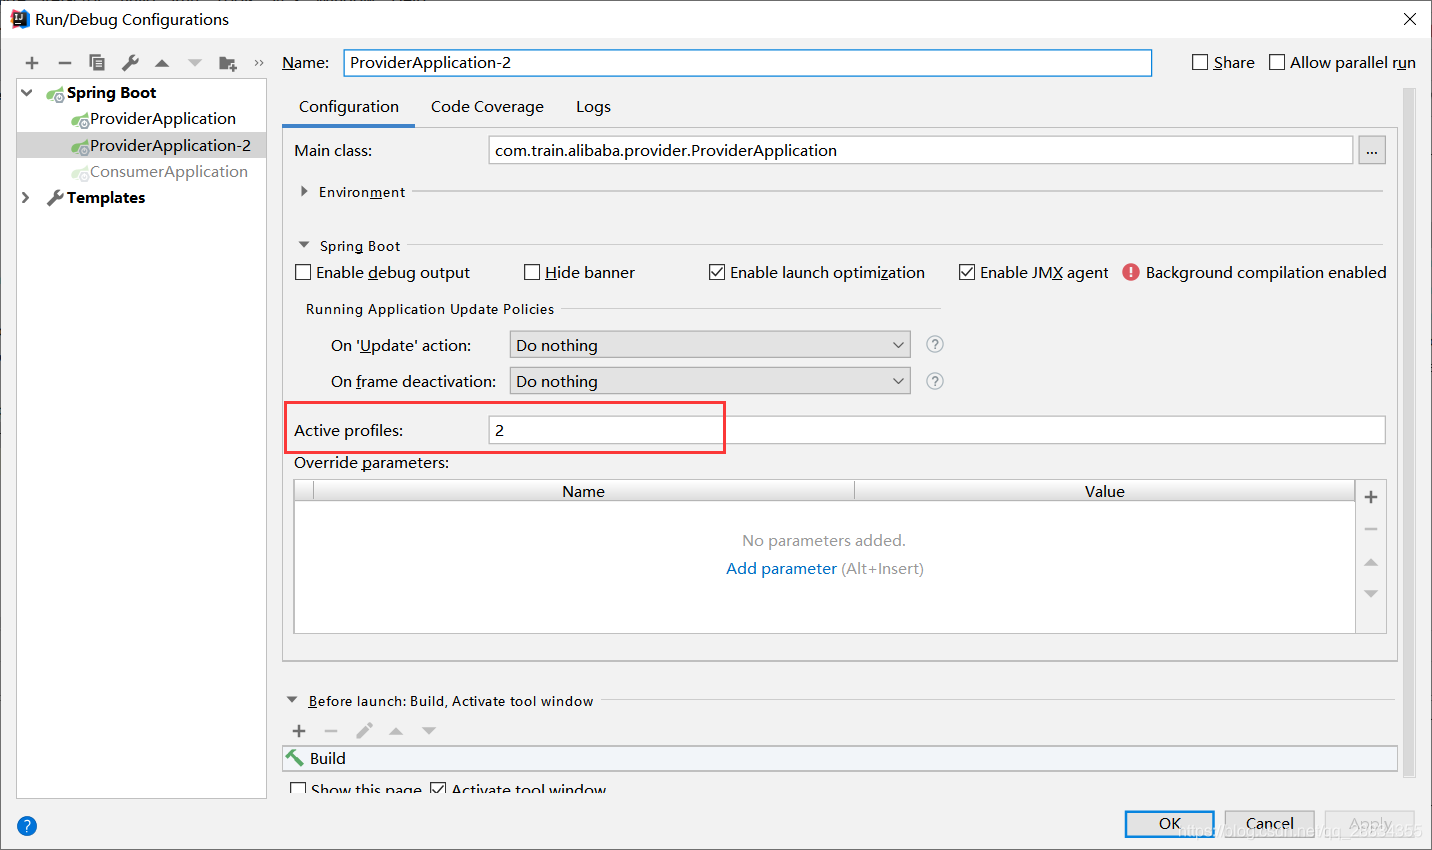
Task: Create new folder for configurations
Action: point(228,63)
